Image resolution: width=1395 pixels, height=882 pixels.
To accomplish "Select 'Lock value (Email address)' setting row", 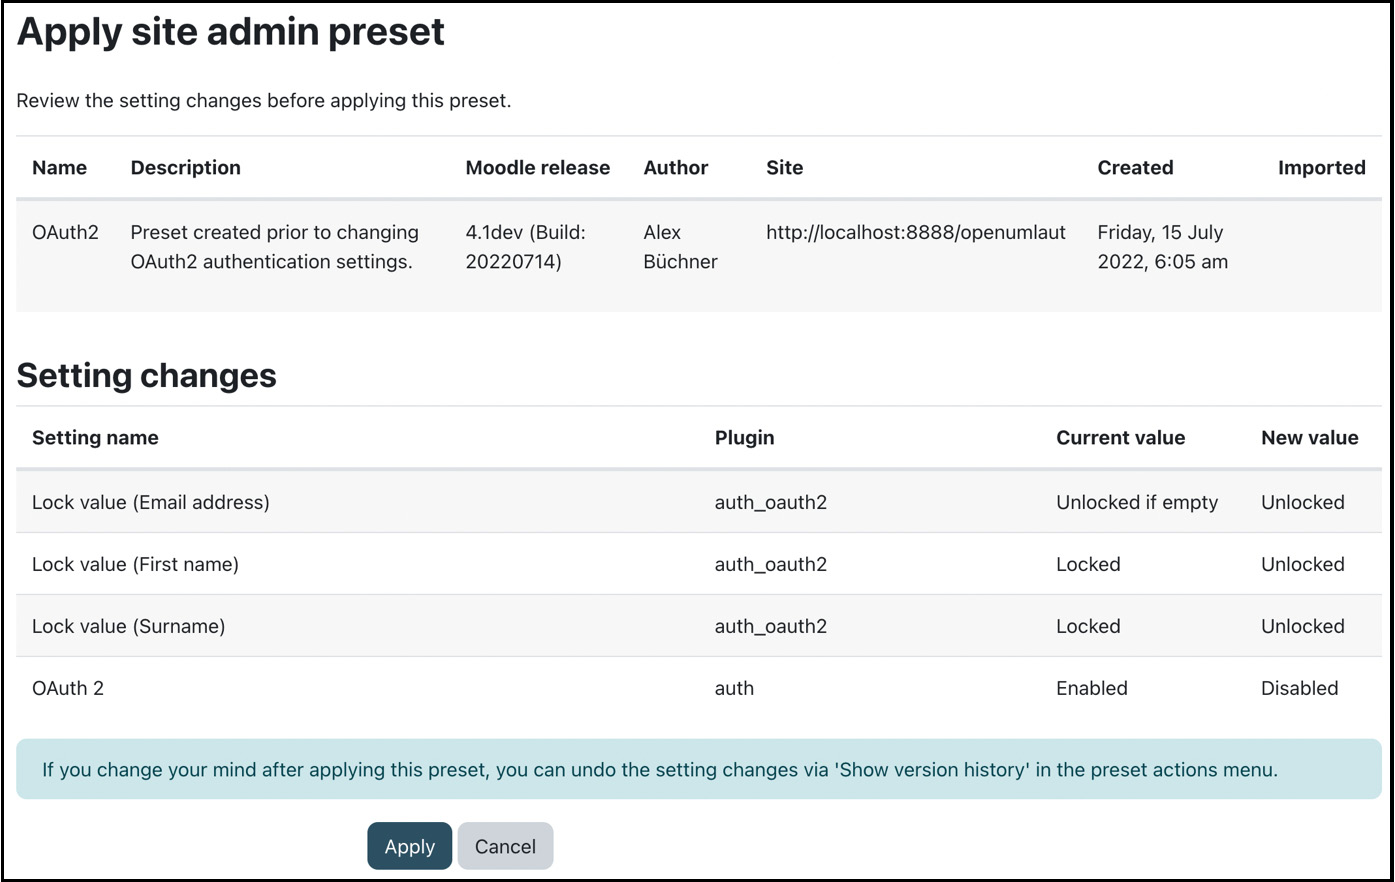I will click(x=698, y=502).
